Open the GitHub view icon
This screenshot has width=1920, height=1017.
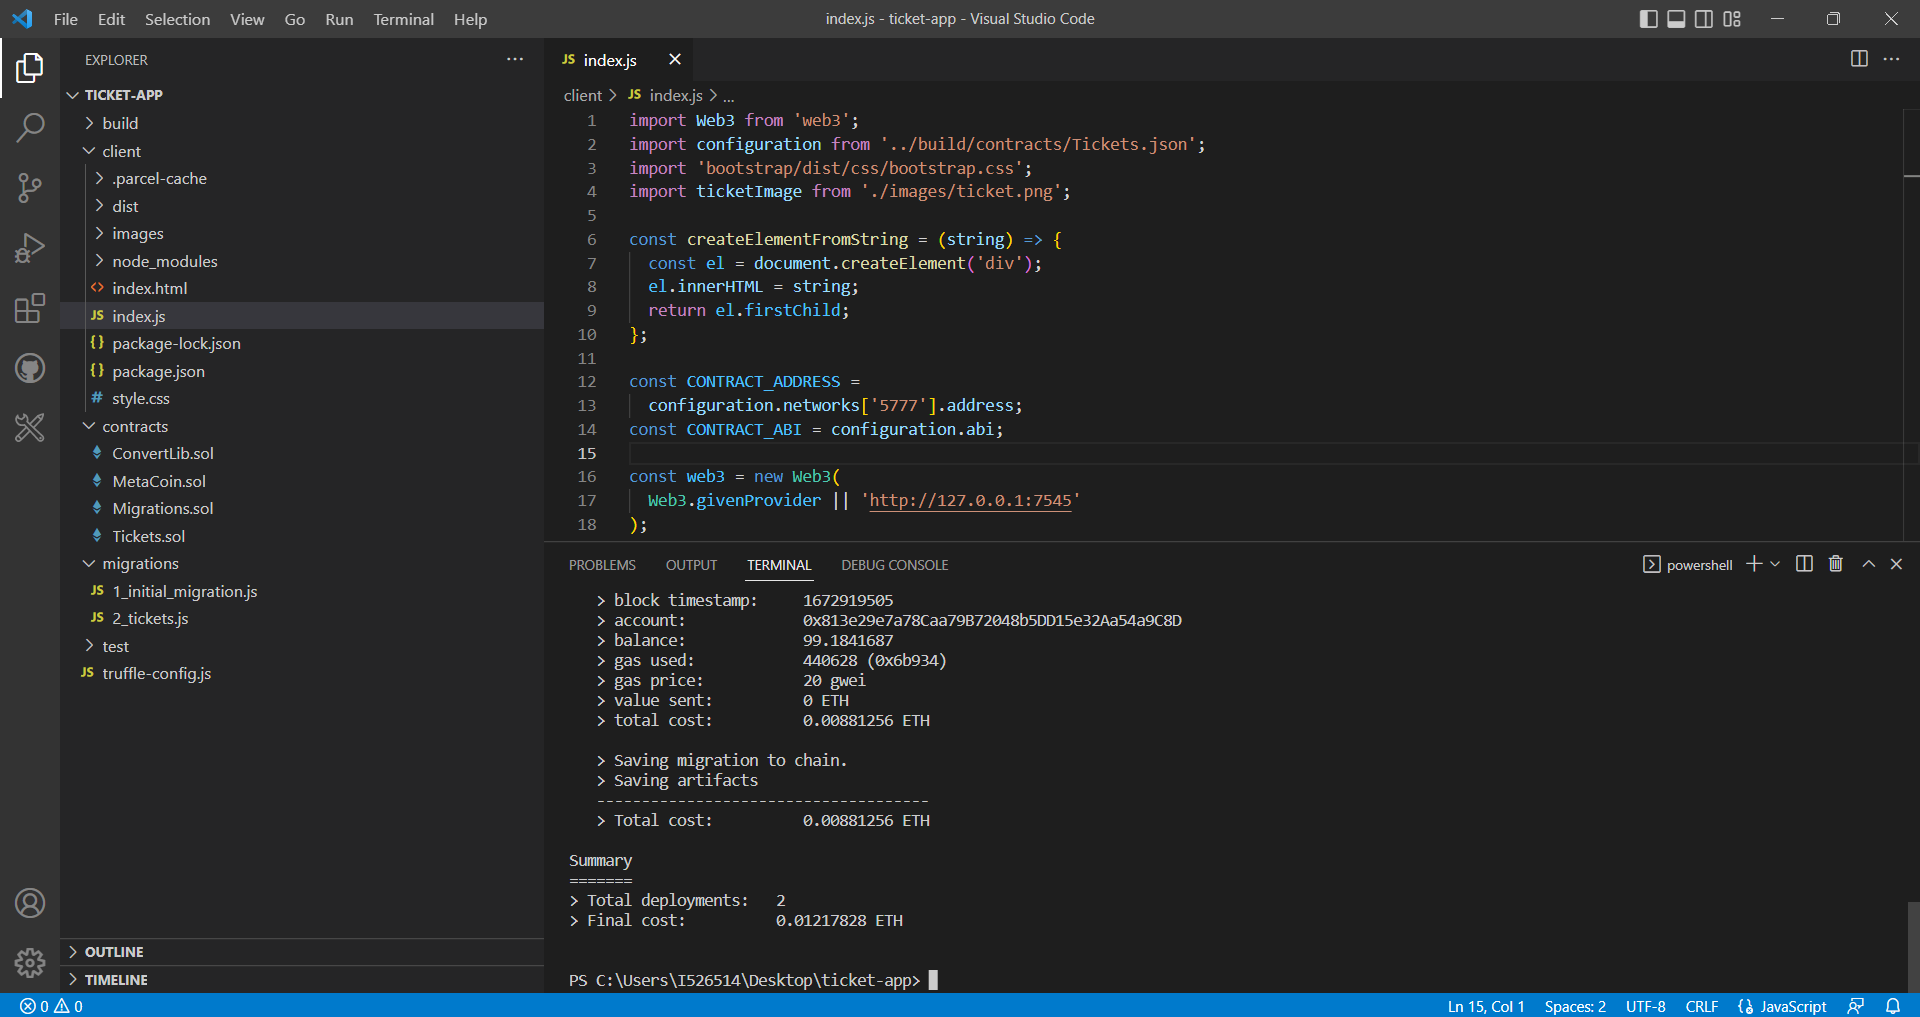[x=30, y=368]
